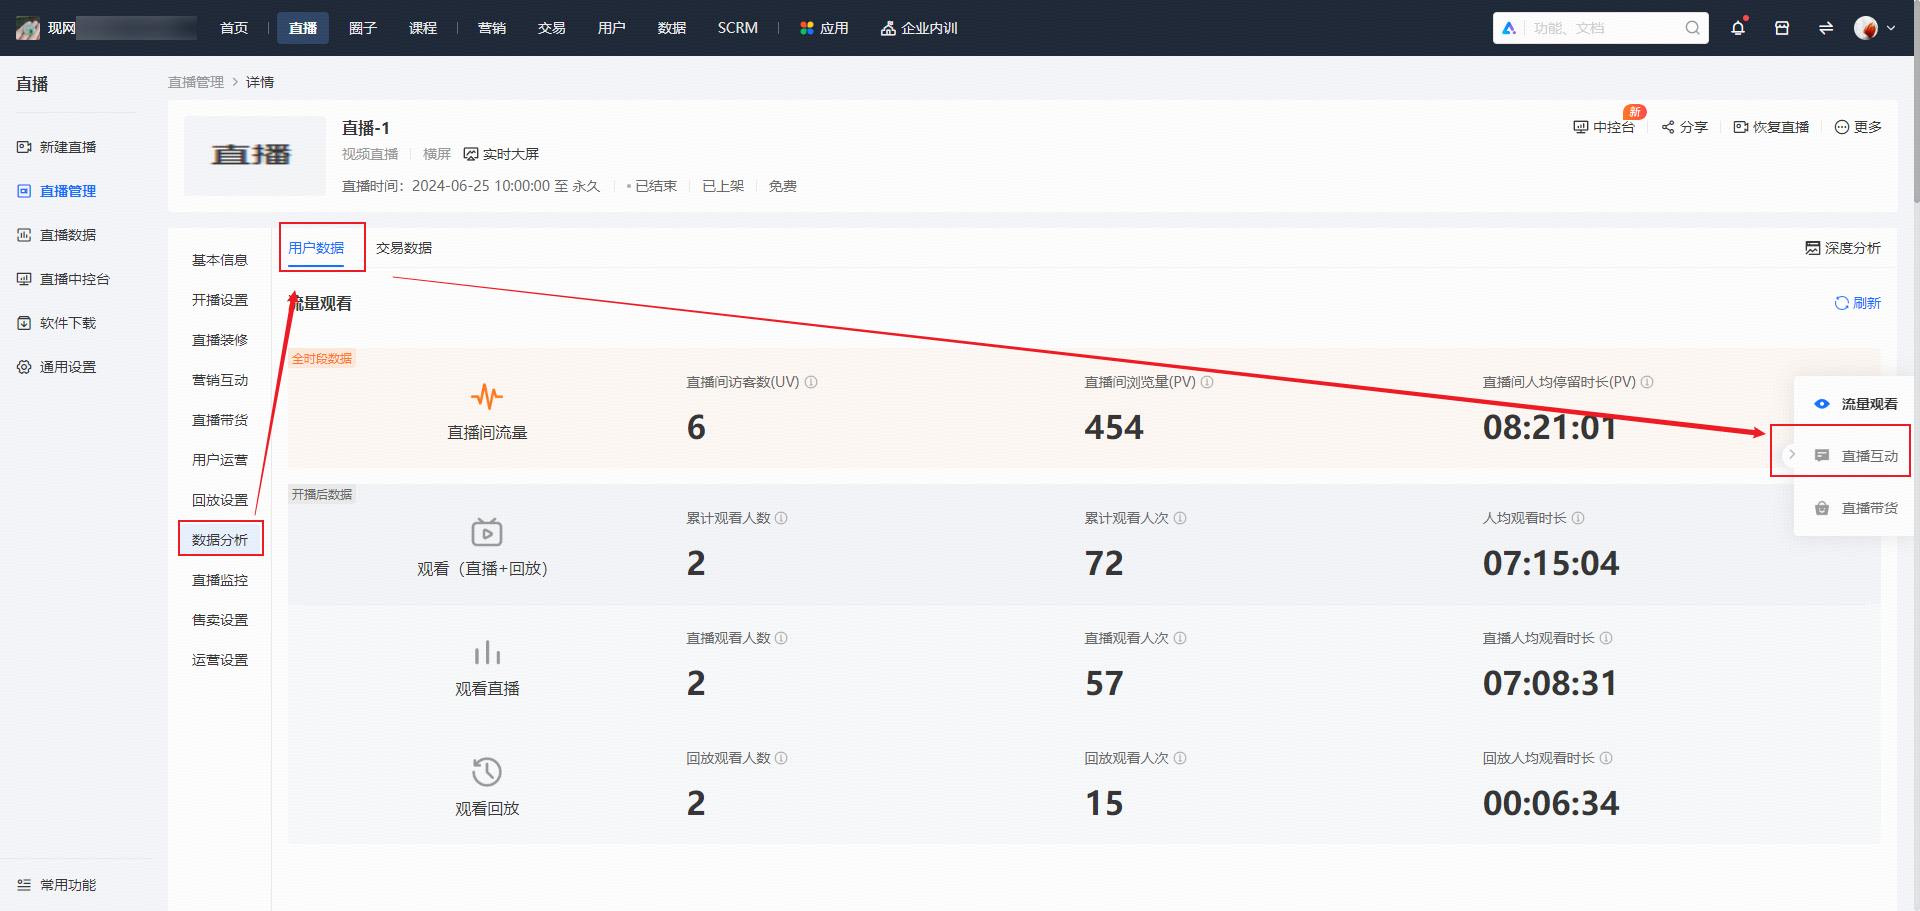Select 用户运营 in settings menu
The image size is (1920, 911).
click(220, 460)
